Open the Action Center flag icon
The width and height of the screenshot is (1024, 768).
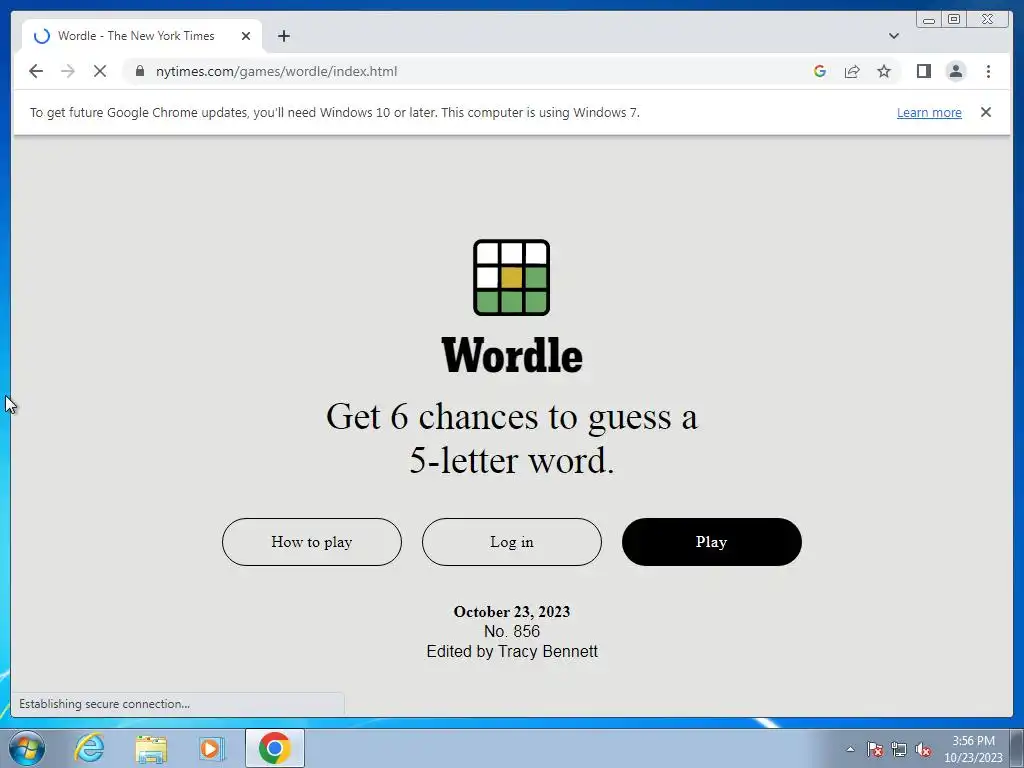tap(874, 749)
